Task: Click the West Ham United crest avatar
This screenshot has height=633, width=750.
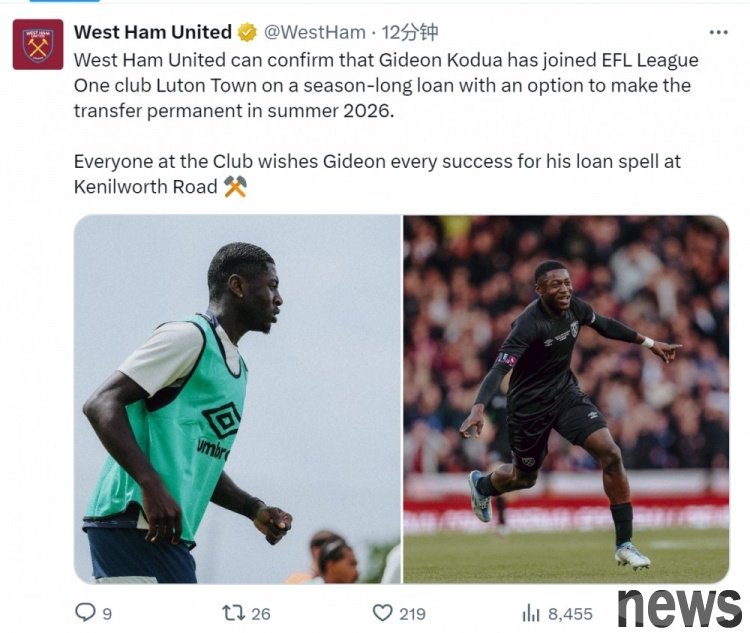Action: pyautogui.click(x=38, y=44)
